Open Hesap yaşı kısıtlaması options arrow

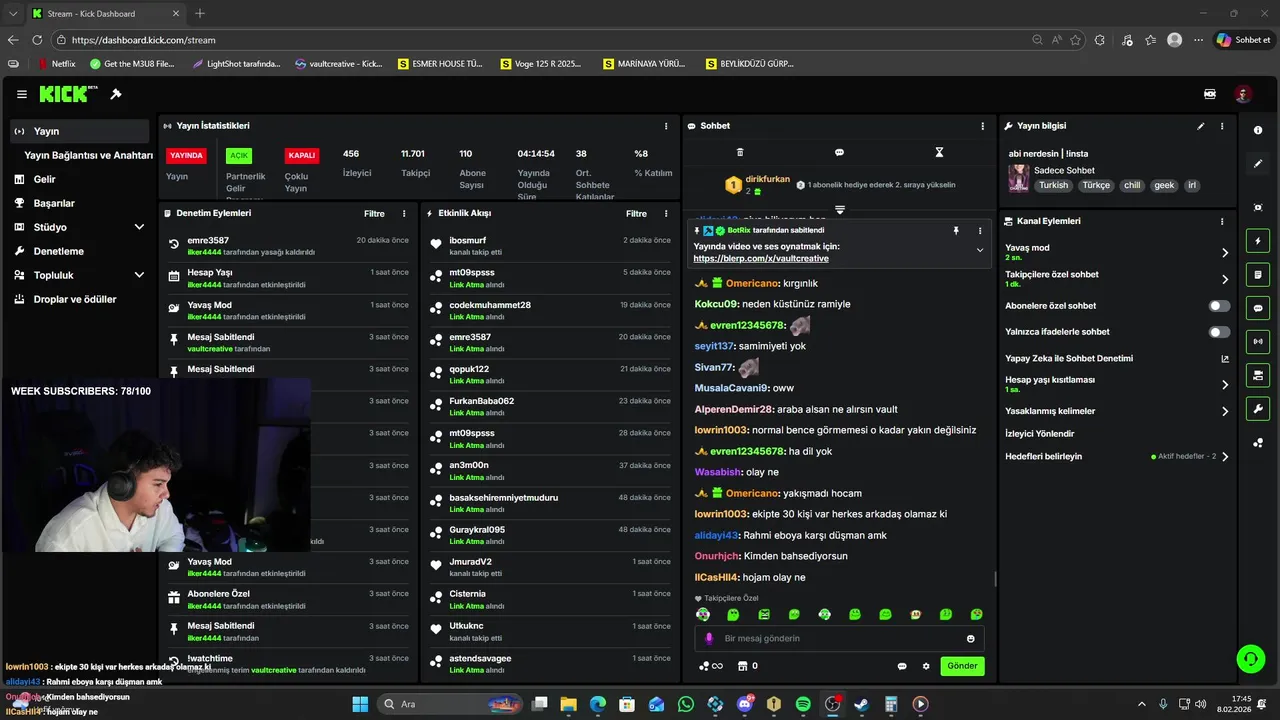(1225, 384)
